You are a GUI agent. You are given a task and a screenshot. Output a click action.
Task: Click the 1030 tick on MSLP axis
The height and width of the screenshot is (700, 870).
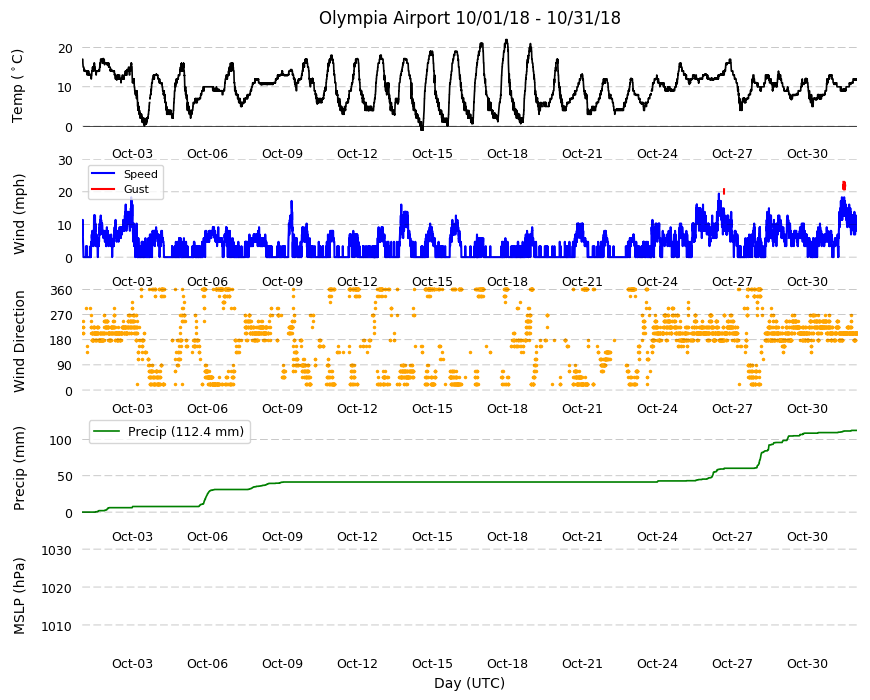coord(57,551)
